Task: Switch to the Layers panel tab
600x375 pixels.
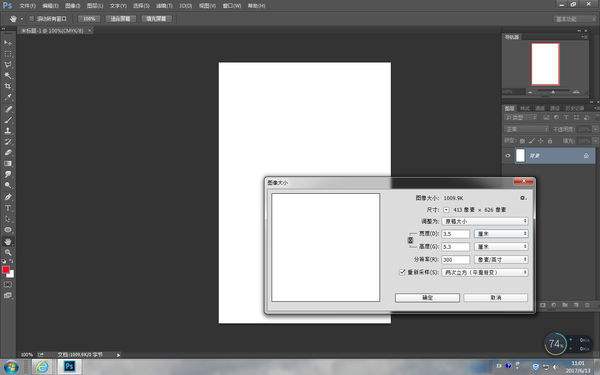Action: pos(509,108)
